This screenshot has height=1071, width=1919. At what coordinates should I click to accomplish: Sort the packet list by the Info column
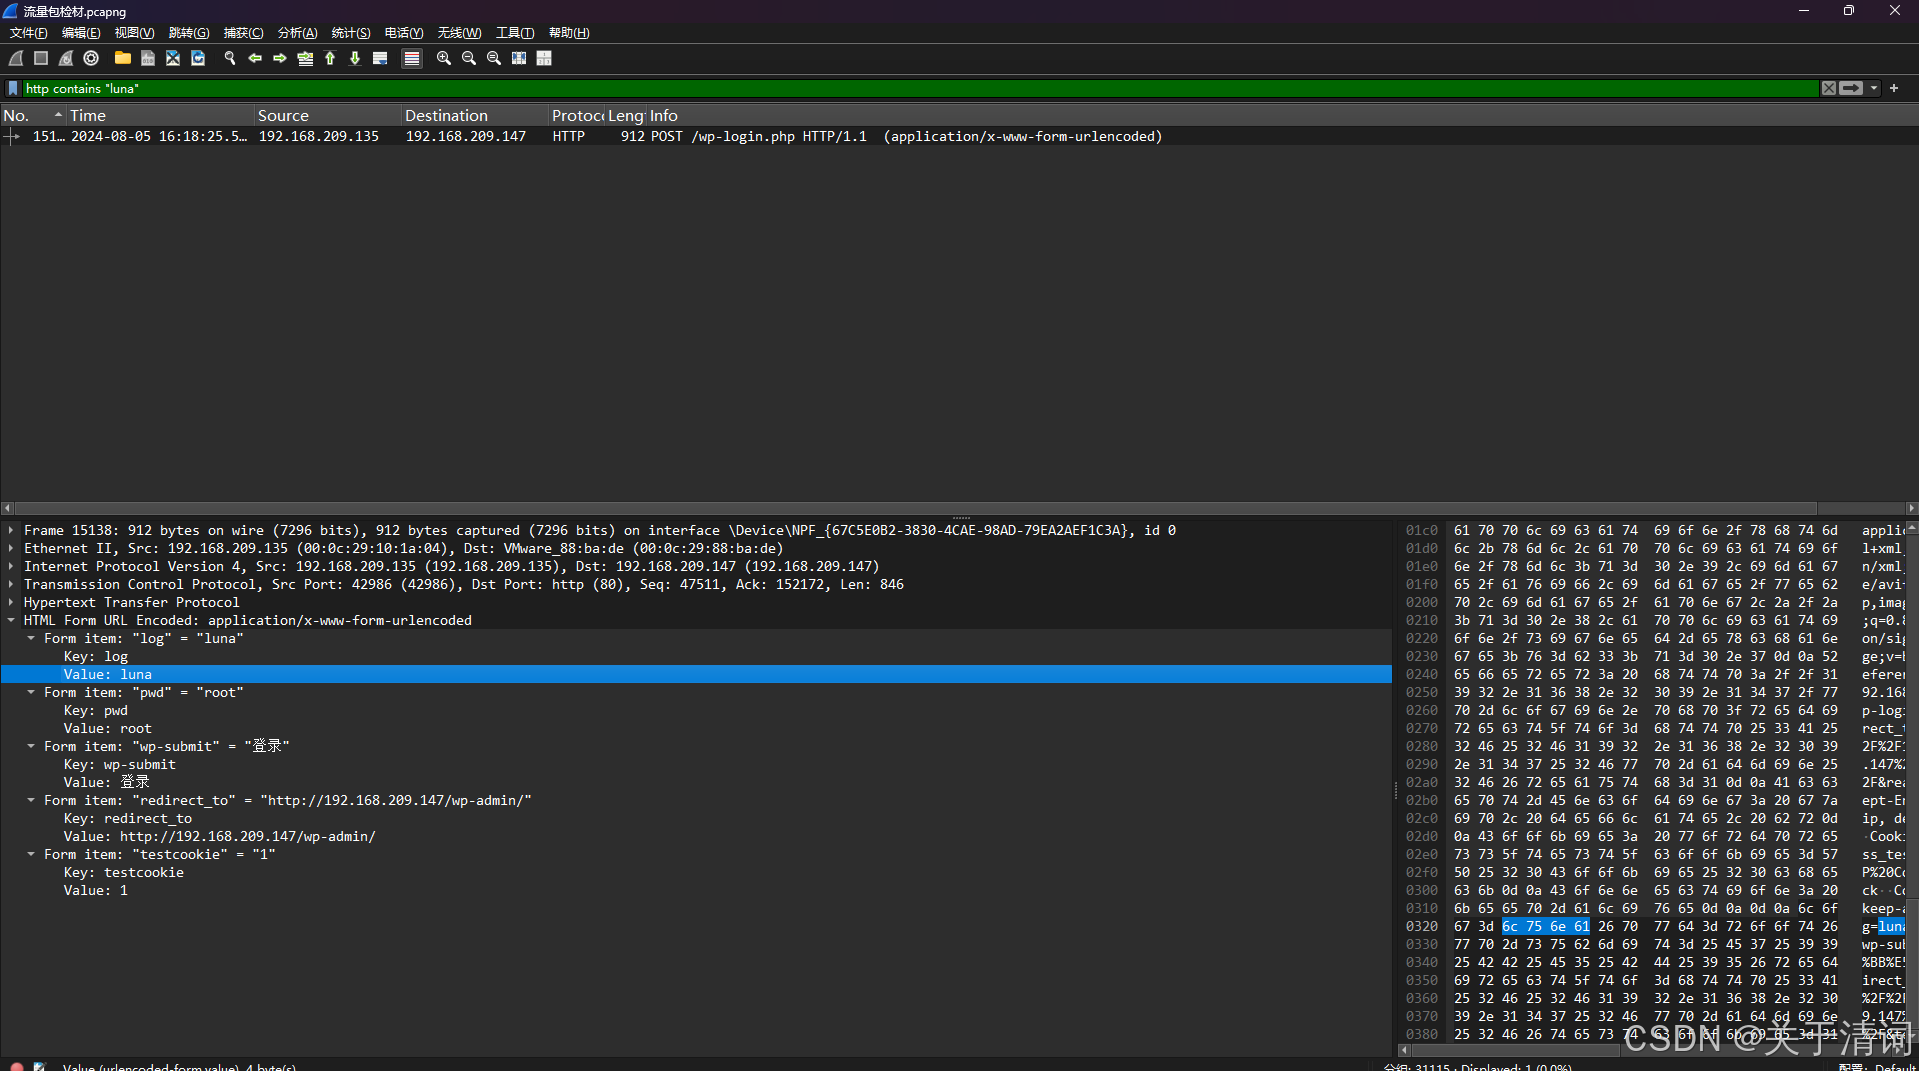(x=1282, y=116)
